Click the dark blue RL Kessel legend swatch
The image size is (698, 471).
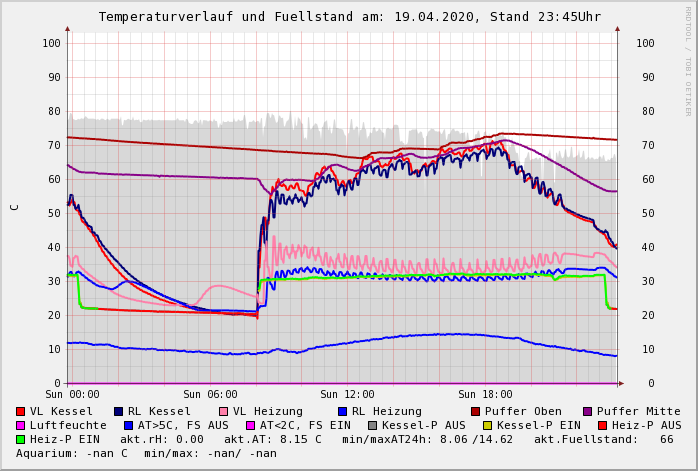pos(119,411)
